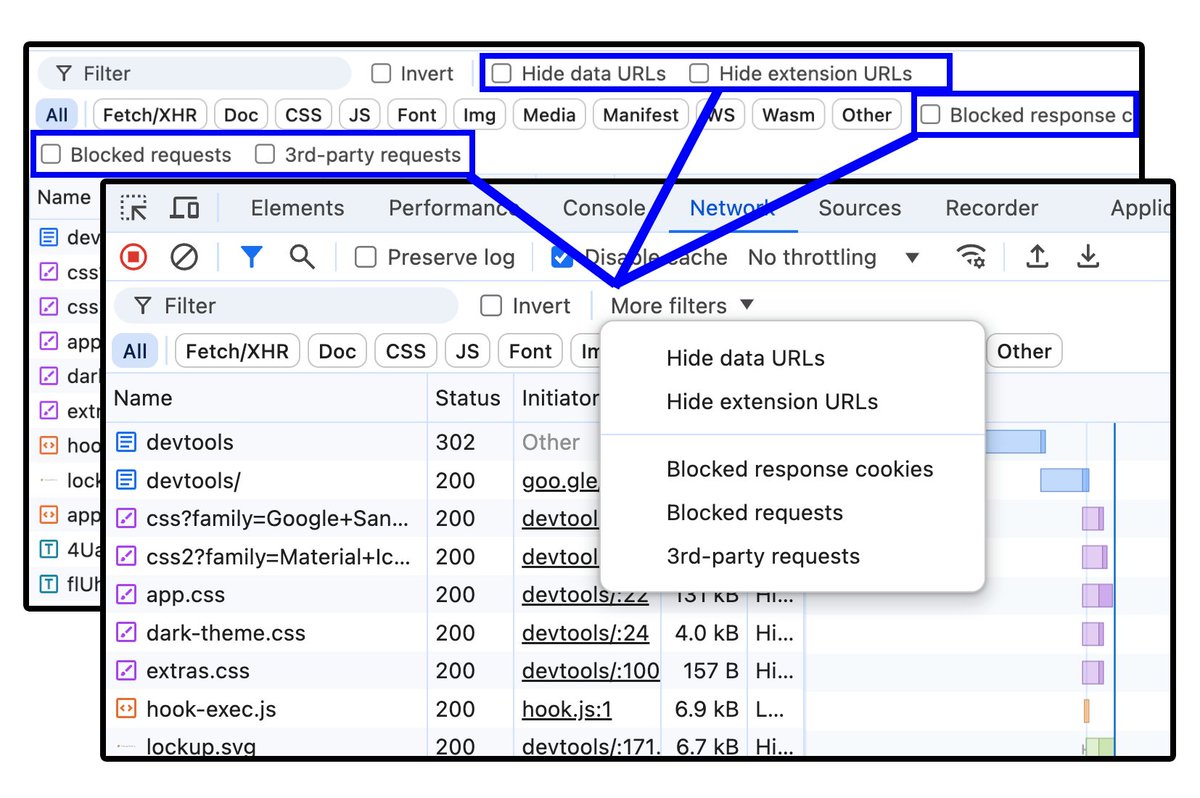Enable the Preserve log checkbox
The width and height of the screenshot is (1200, 798).
365,257
